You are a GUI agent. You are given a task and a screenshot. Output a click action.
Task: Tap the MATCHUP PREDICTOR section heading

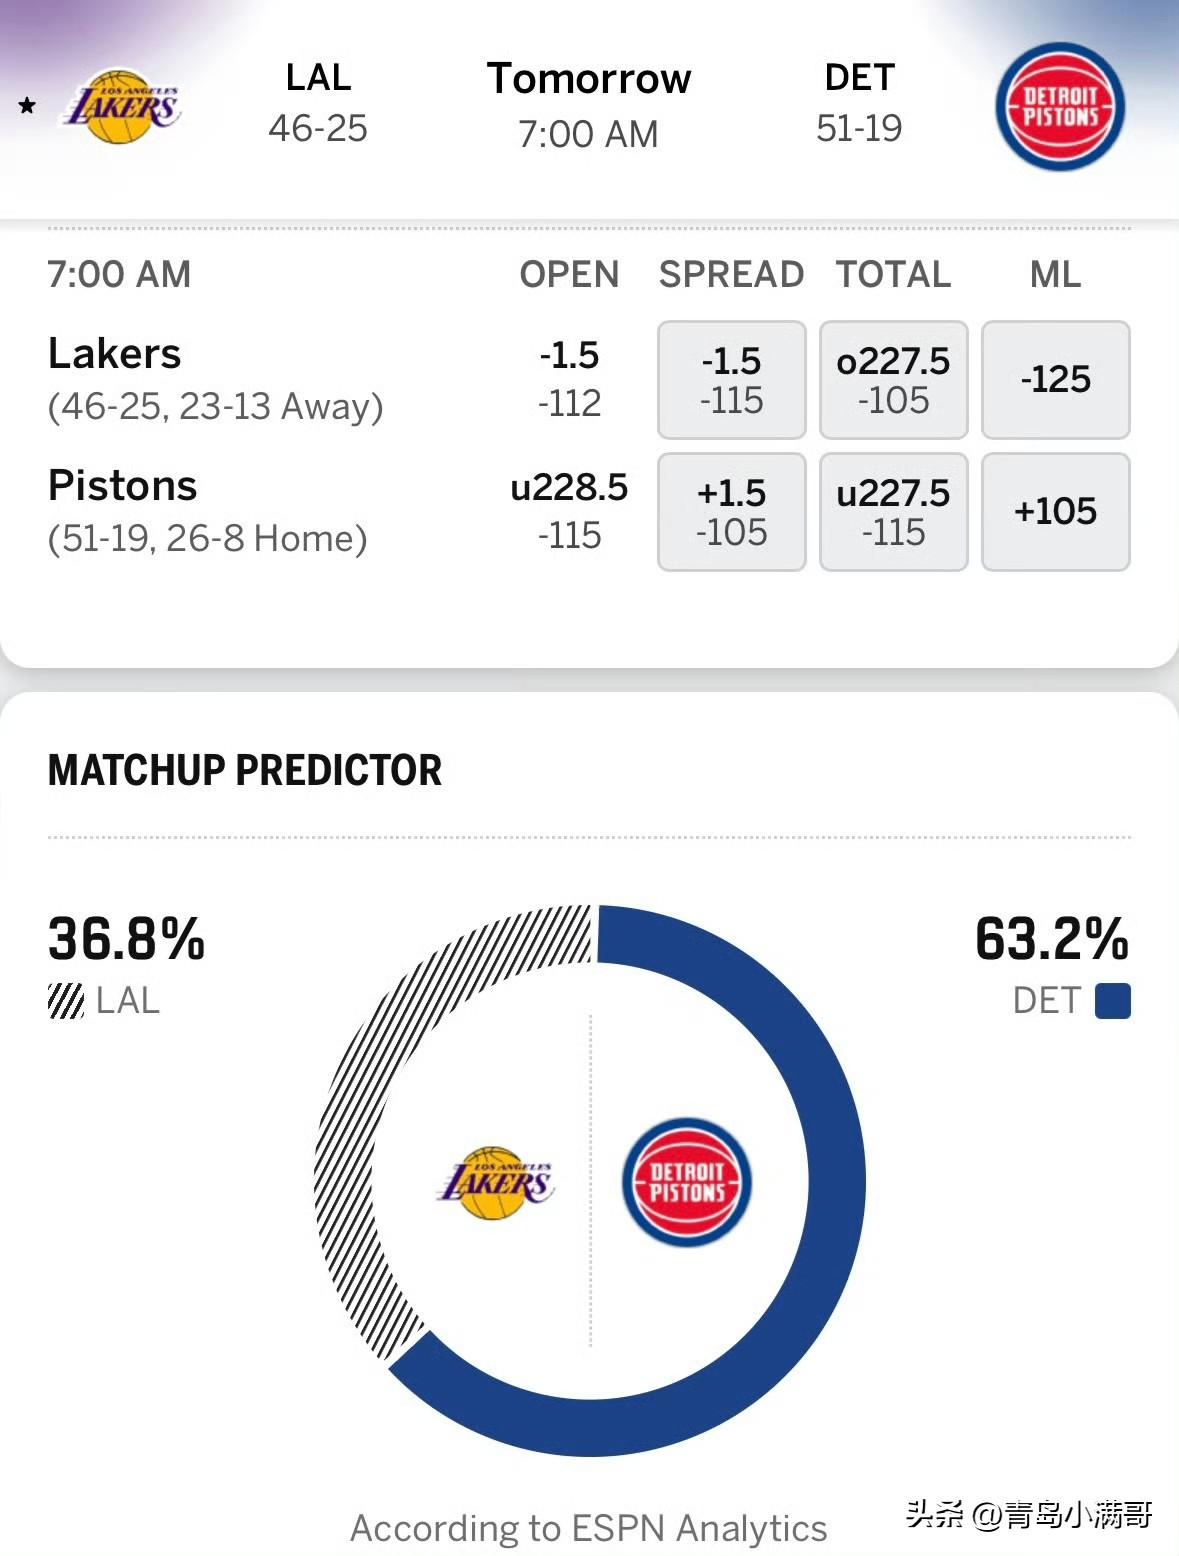[x=245, y=770]
